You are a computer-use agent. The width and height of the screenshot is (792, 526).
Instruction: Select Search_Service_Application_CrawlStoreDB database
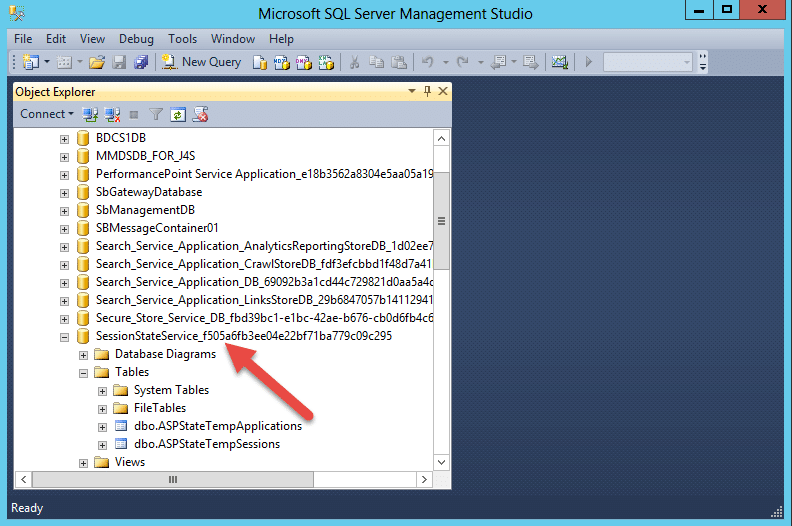(264, 264)
